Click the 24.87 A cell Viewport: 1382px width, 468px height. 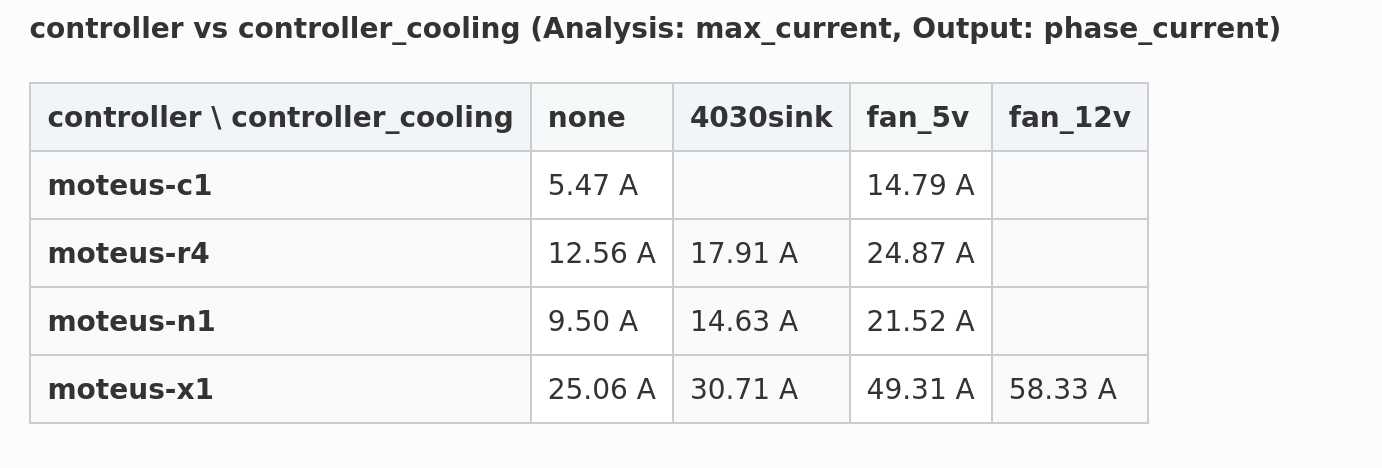point(920,254)
